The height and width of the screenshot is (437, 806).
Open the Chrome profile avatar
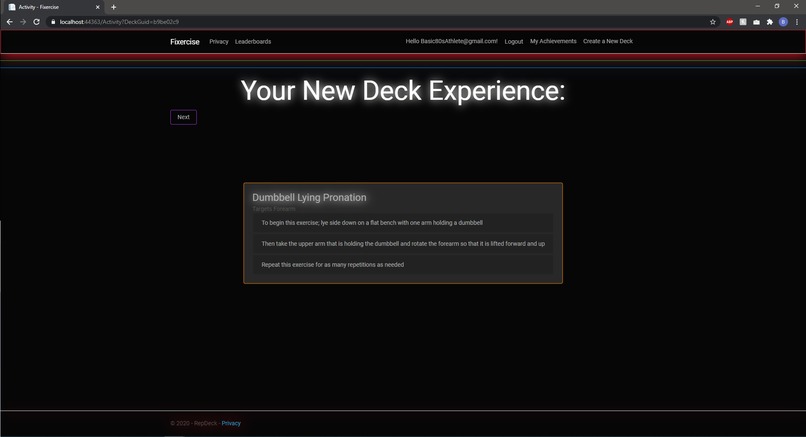click(x=783, y=22)
